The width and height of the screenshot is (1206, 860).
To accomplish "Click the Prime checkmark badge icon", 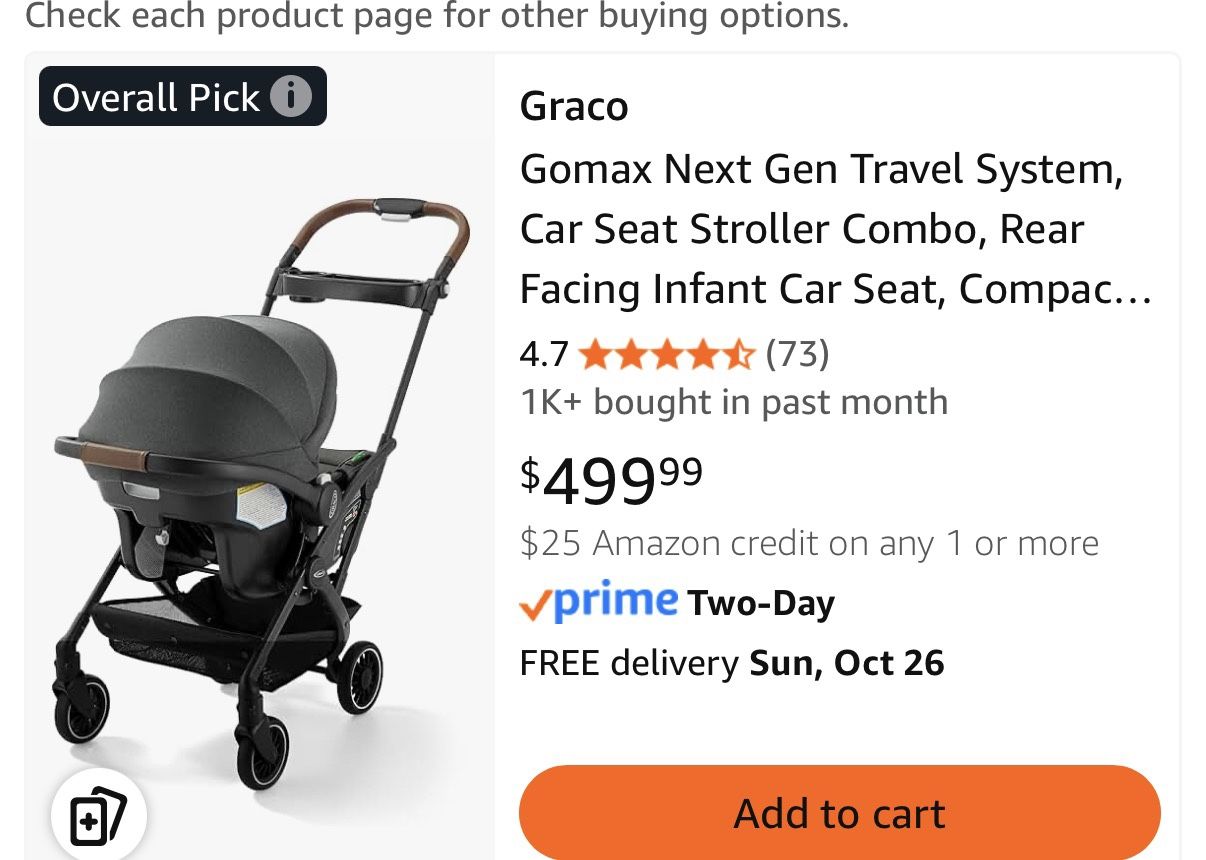I will 534,602.
